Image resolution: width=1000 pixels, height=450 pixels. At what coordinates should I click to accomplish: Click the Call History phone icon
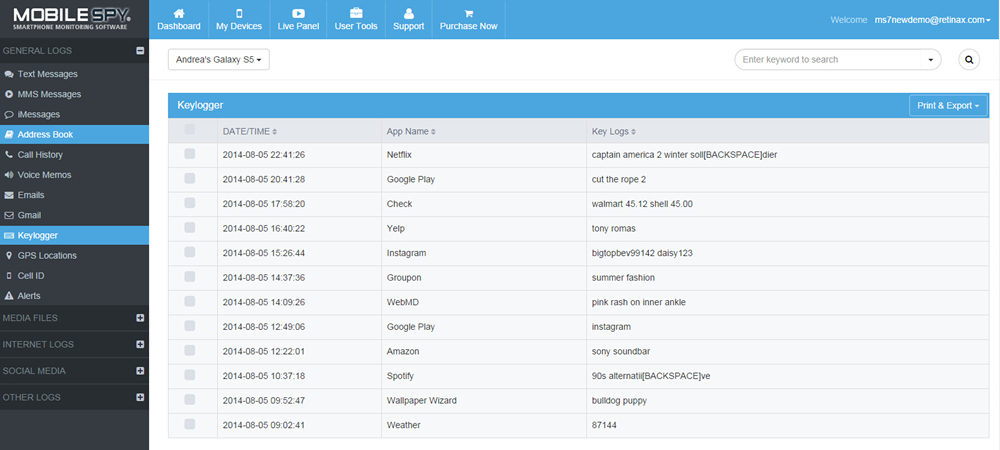pos(9,155)
